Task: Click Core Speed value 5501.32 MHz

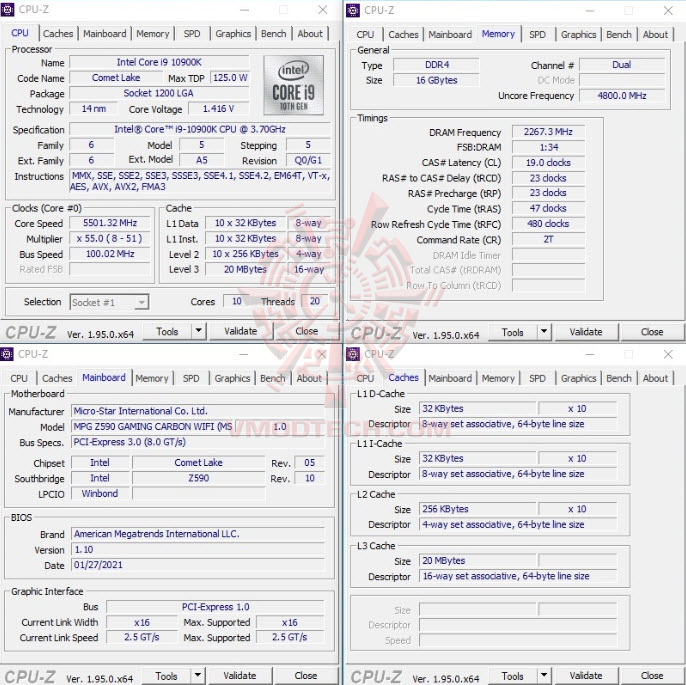Action: pyautogui.click(x=110, y=223)
